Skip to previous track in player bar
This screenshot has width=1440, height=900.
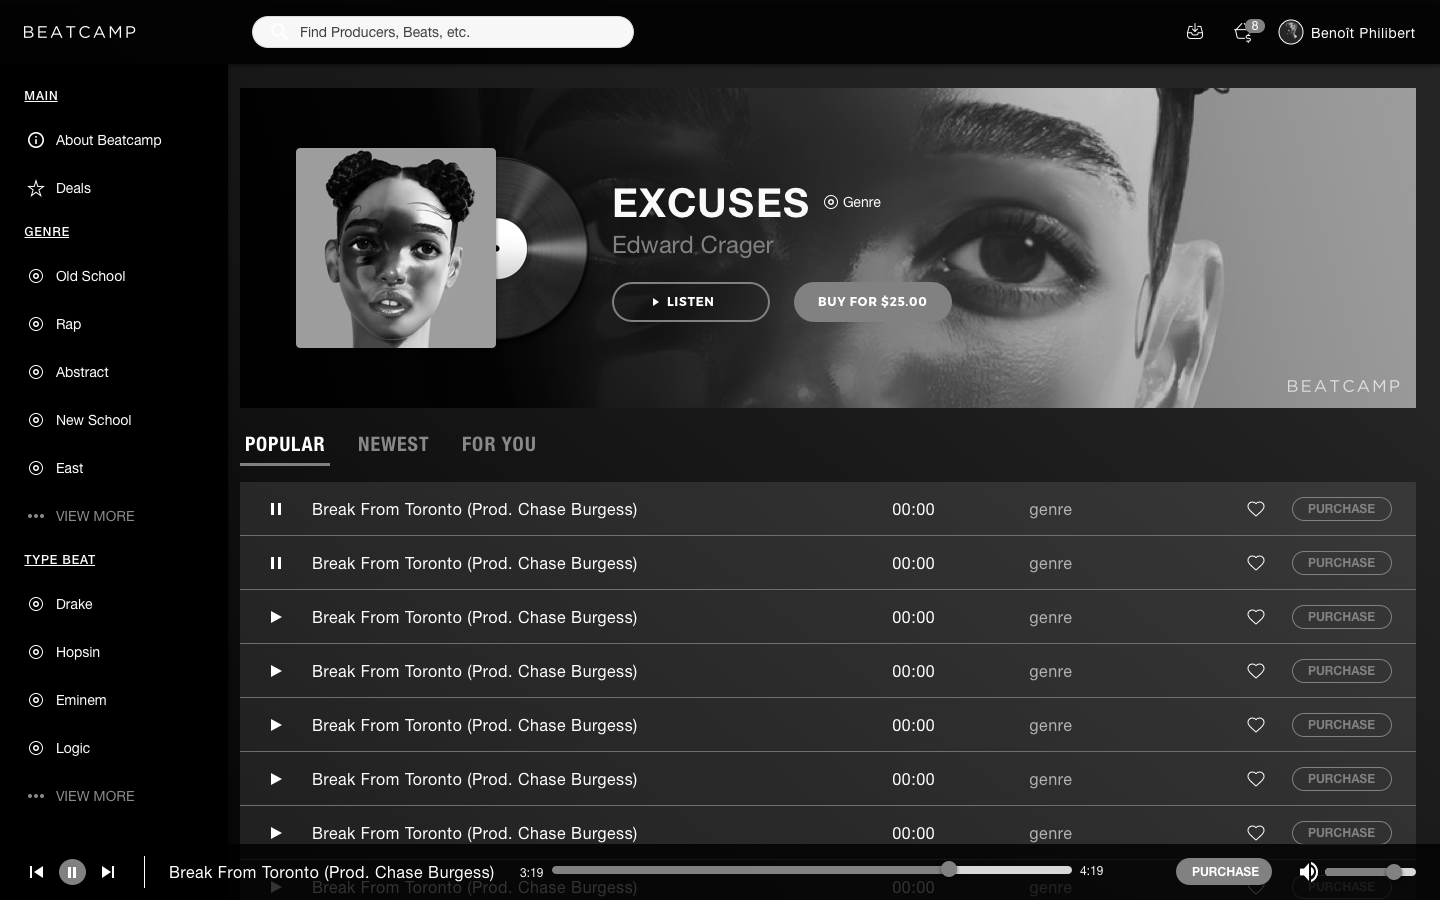point(36,872)
